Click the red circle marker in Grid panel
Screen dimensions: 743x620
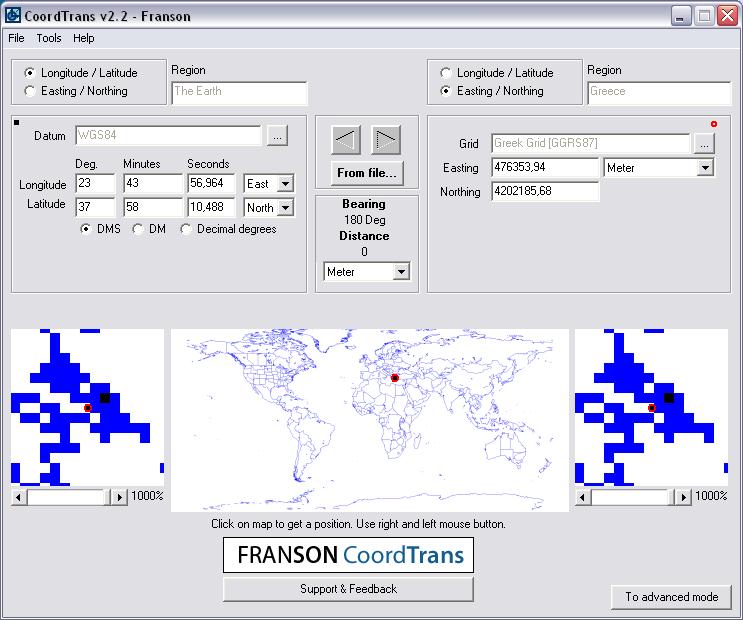pos(714,124)
